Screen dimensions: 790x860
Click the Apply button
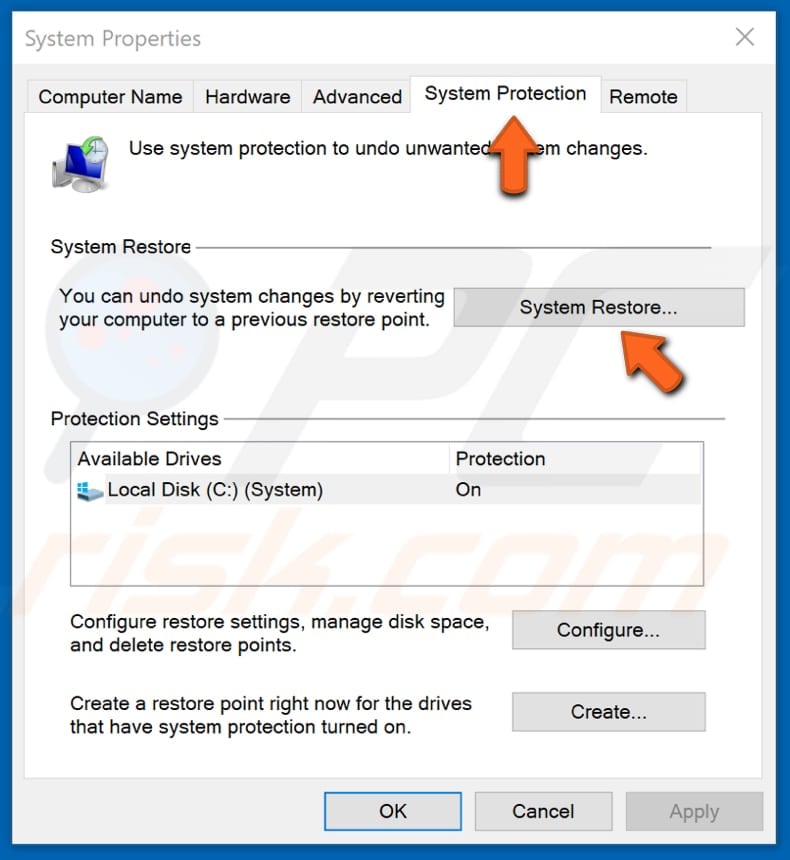coord(694,811)
